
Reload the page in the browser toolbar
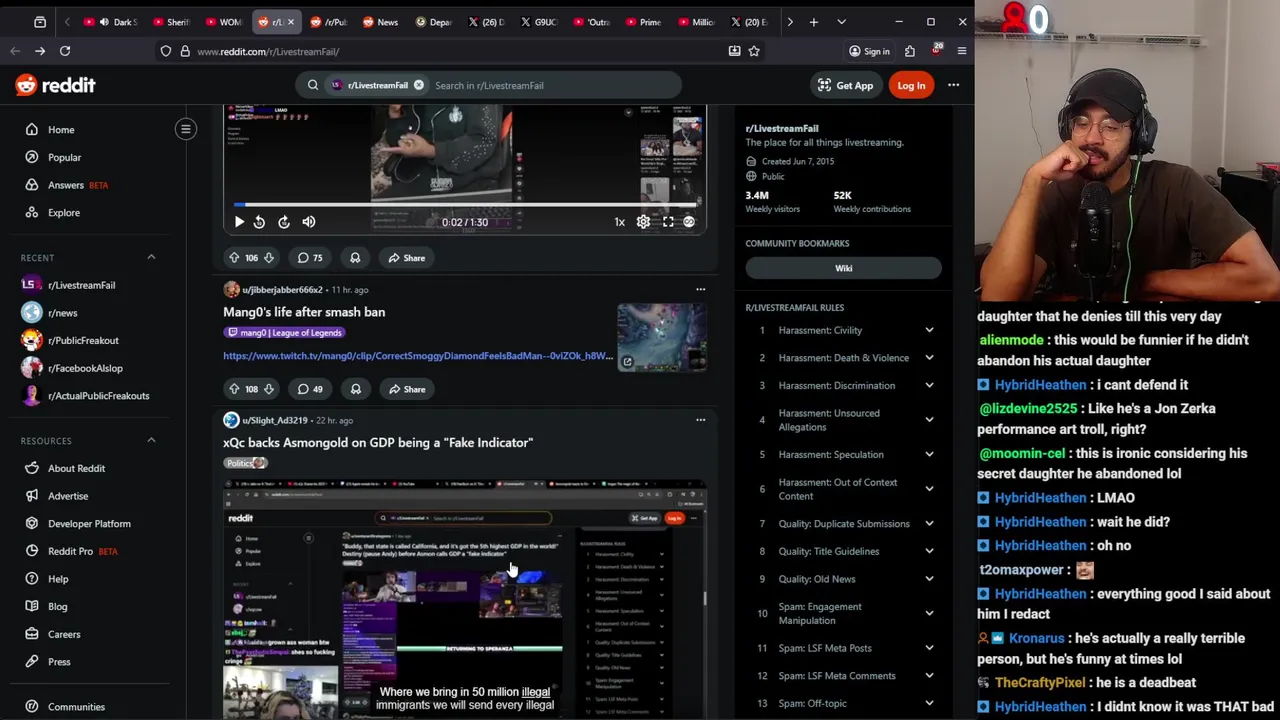click(65, 51)
